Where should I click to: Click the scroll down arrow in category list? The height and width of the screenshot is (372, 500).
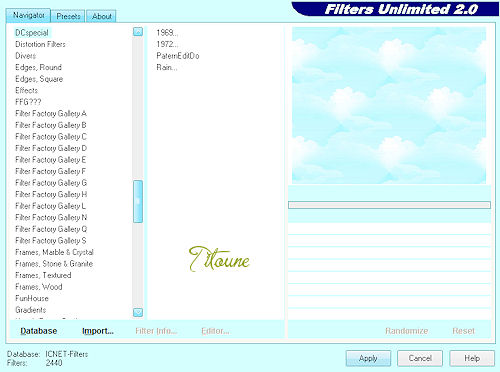point(138,312)
